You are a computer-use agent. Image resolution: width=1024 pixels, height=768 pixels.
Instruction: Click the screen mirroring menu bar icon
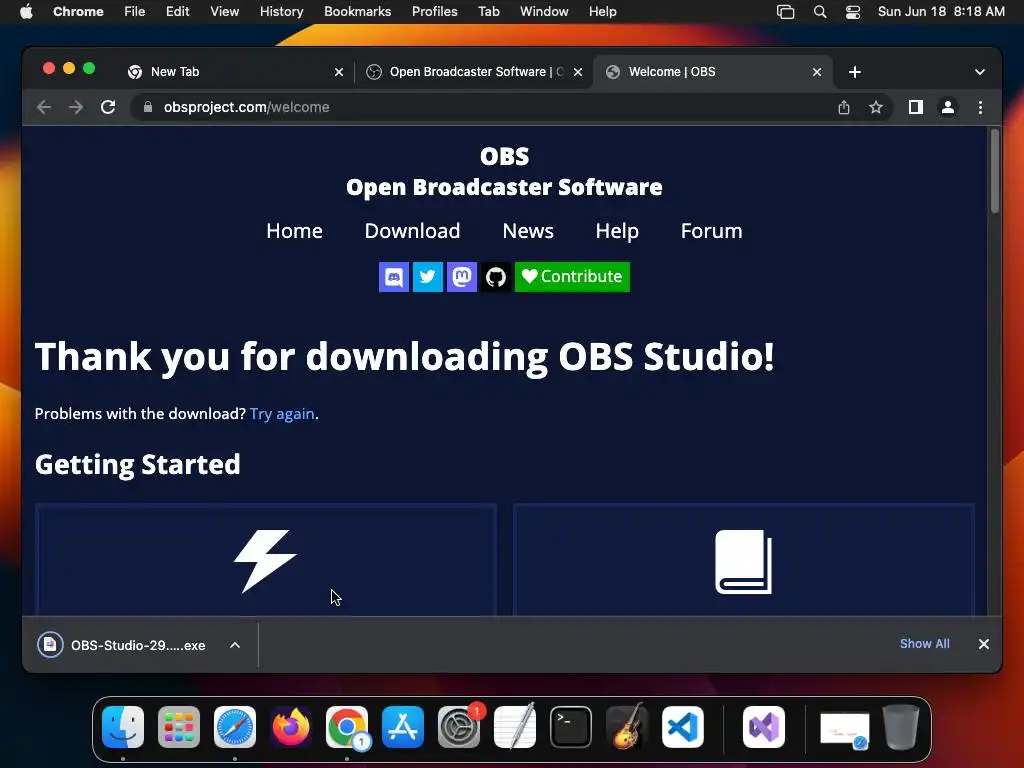tap(785, 12)
